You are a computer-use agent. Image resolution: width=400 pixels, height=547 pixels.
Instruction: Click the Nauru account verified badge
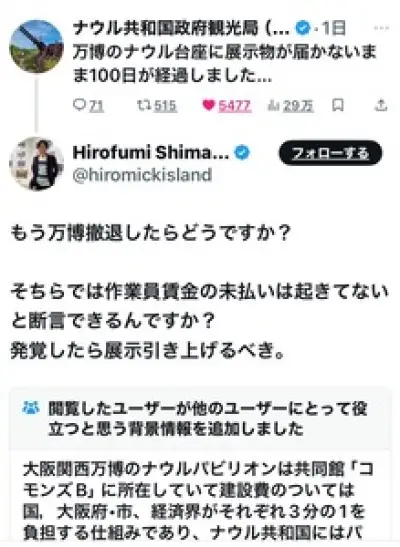[303, 28]
